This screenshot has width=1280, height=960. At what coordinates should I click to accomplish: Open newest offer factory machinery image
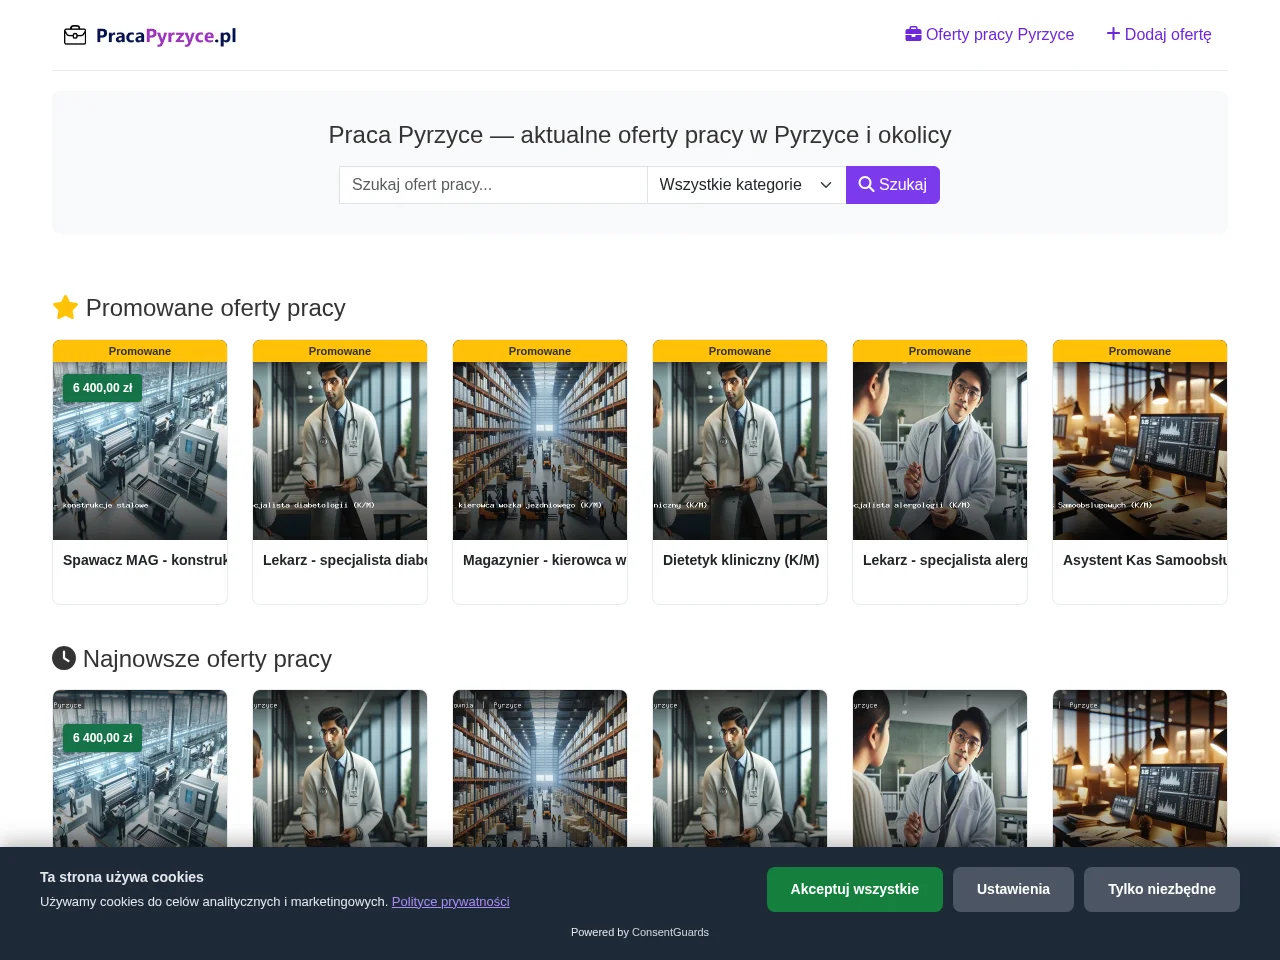(x=140, y=769)
